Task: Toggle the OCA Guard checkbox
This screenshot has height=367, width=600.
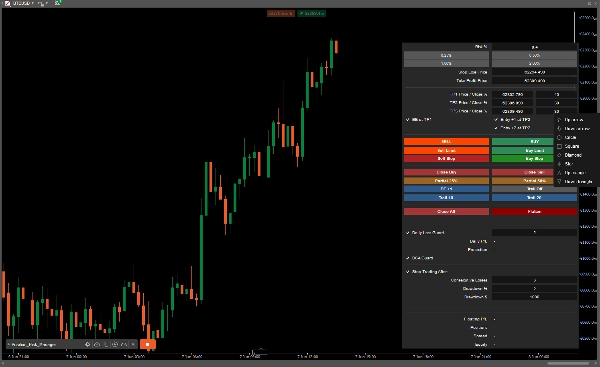Action: (x=408, y=258)
